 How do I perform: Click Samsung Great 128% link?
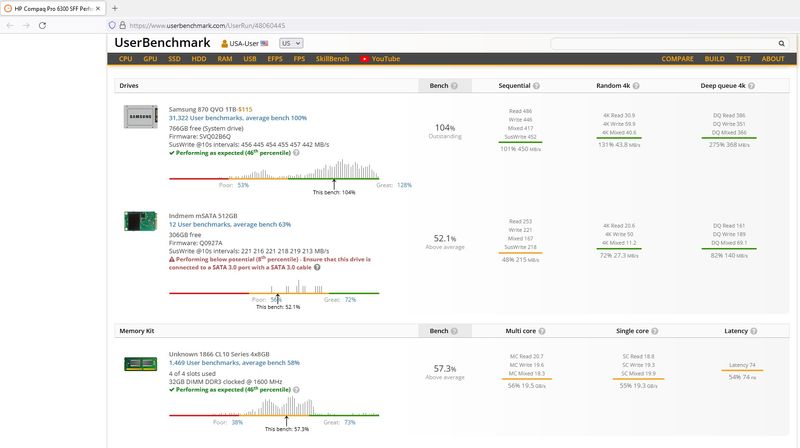404,185
